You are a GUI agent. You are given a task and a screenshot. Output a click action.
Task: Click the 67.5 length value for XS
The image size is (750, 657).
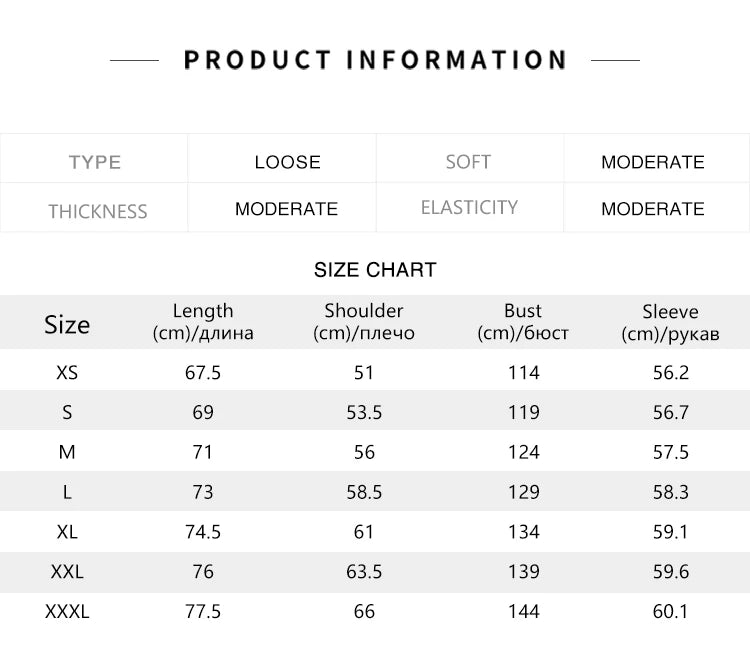coord(203,372)
